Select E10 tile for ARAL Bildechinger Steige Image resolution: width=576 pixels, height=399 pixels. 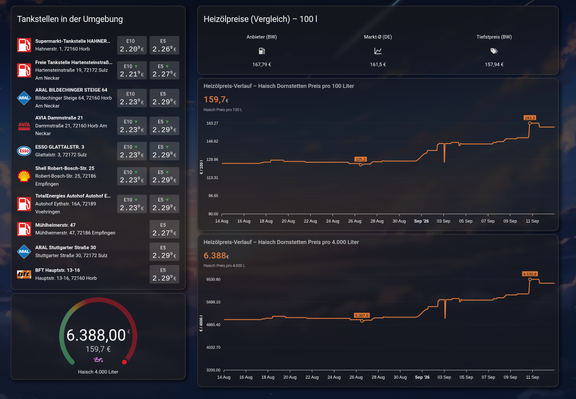[132, 98]
